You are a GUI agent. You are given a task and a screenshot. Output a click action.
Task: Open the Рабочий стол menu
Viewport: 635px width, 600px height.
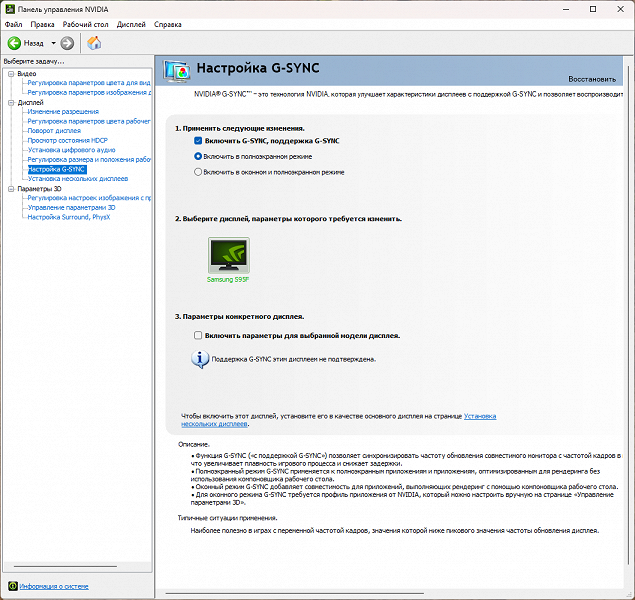85,24
